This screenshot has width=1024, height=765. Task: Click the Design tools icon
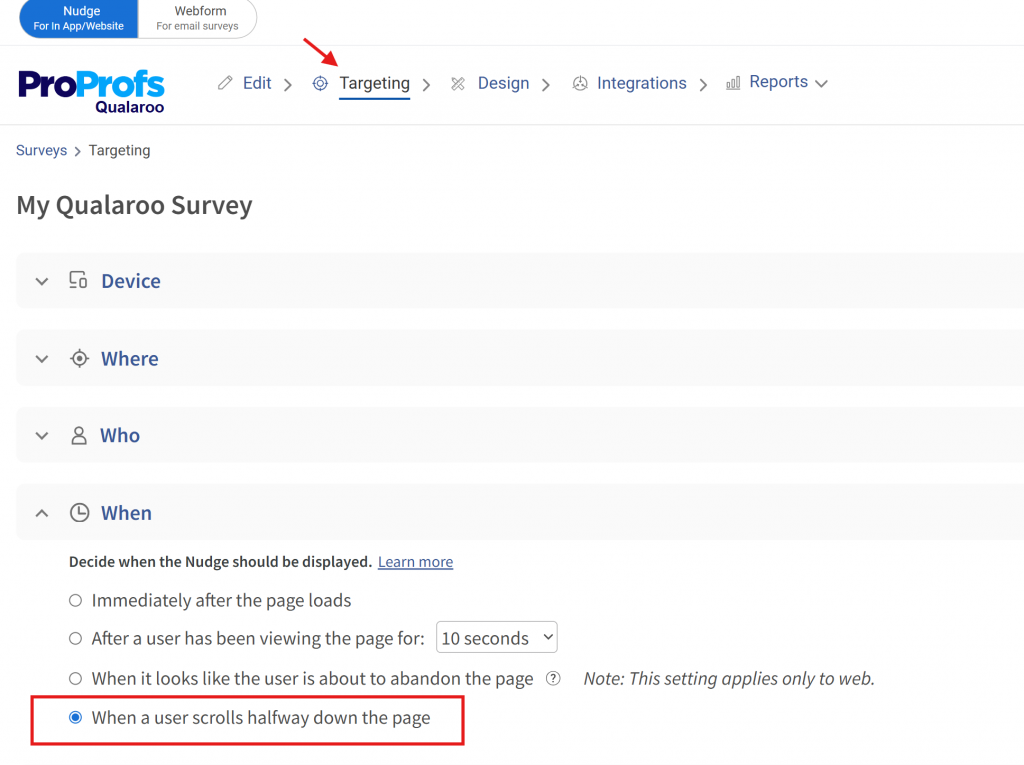pos(458,84)
